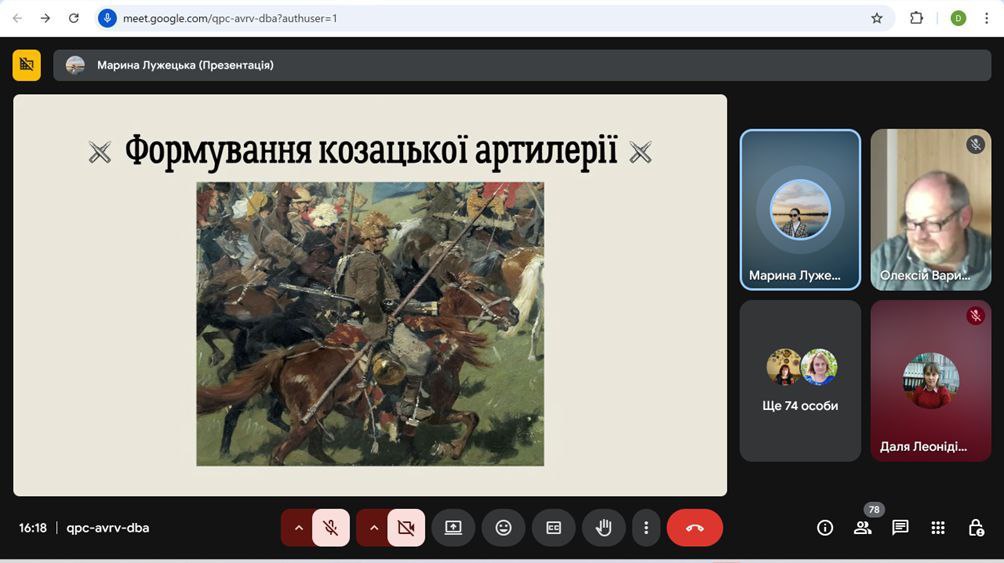The image size is (1004, 563).
Task: Toggle closed captions
Action: tap(553, 528)
